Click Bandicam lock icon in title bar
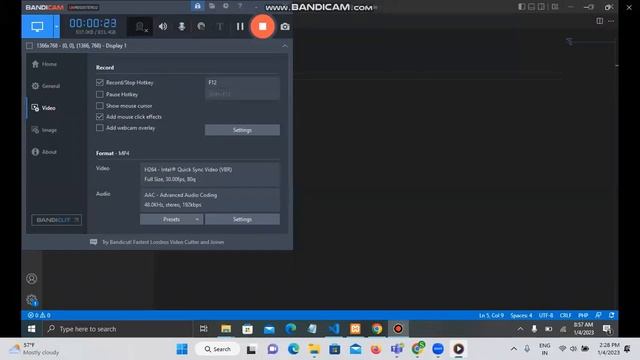 click(198, 6)
